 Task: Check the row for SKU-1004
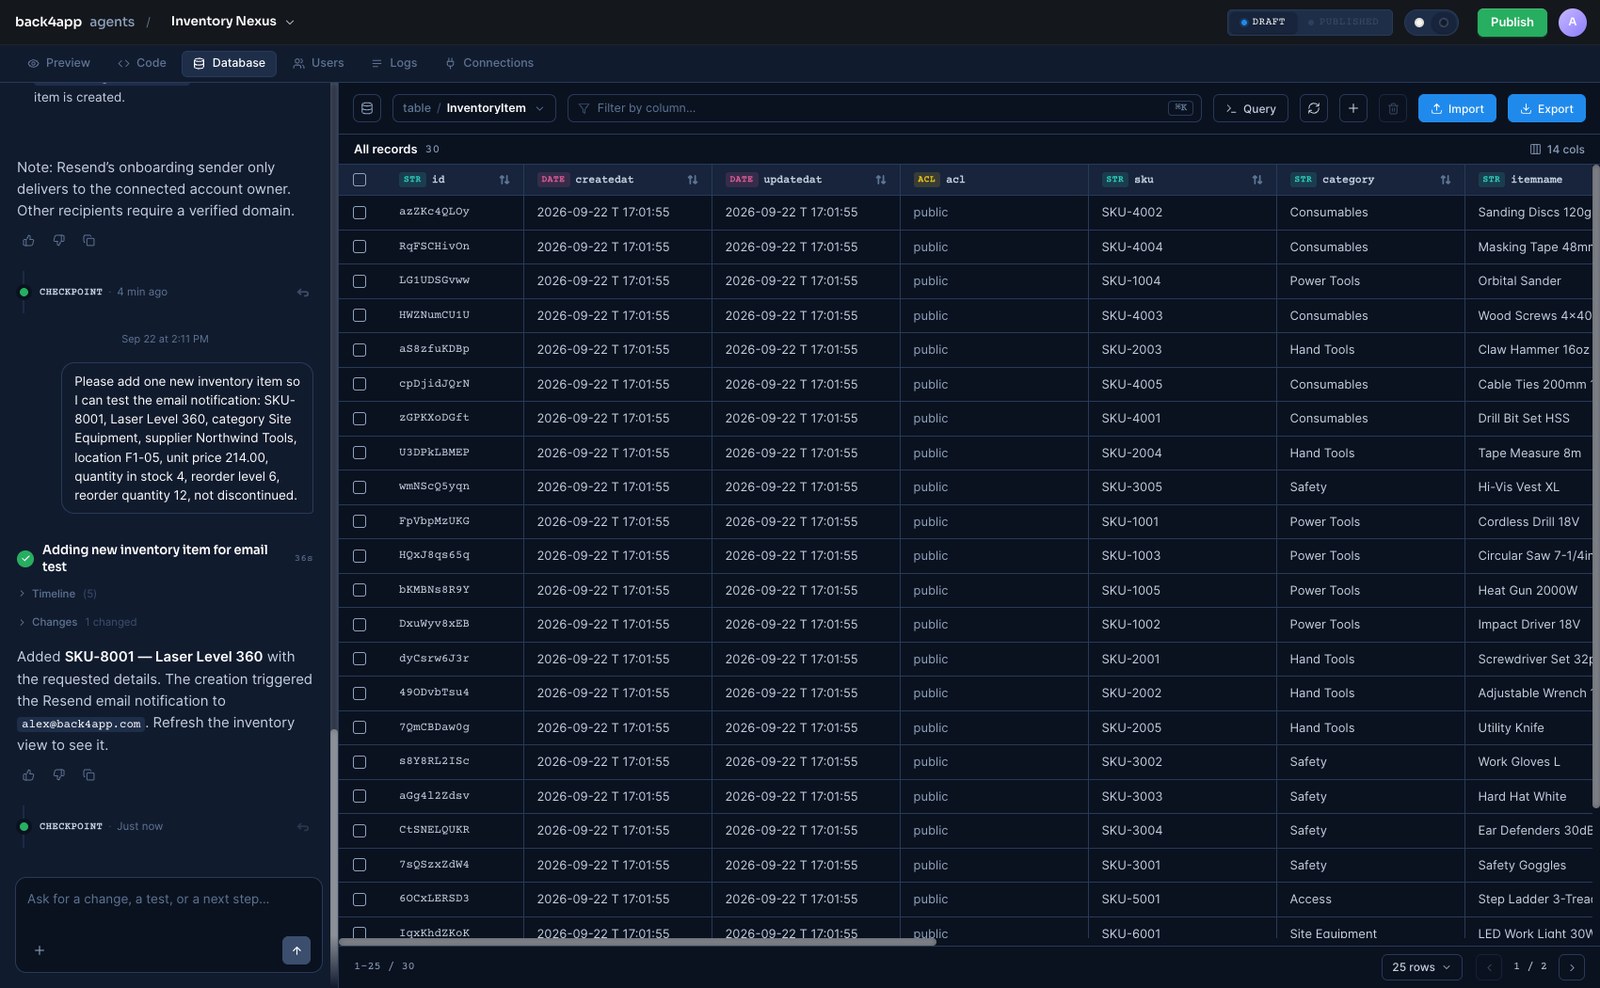click(360, 281)
